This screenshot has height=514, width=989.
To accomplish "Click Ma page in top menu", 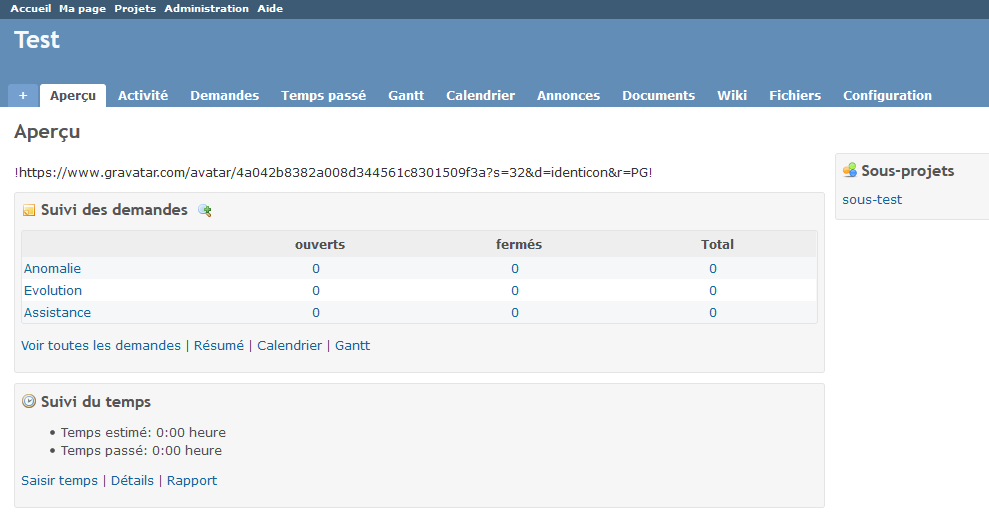I will click(x=83, y=8).
